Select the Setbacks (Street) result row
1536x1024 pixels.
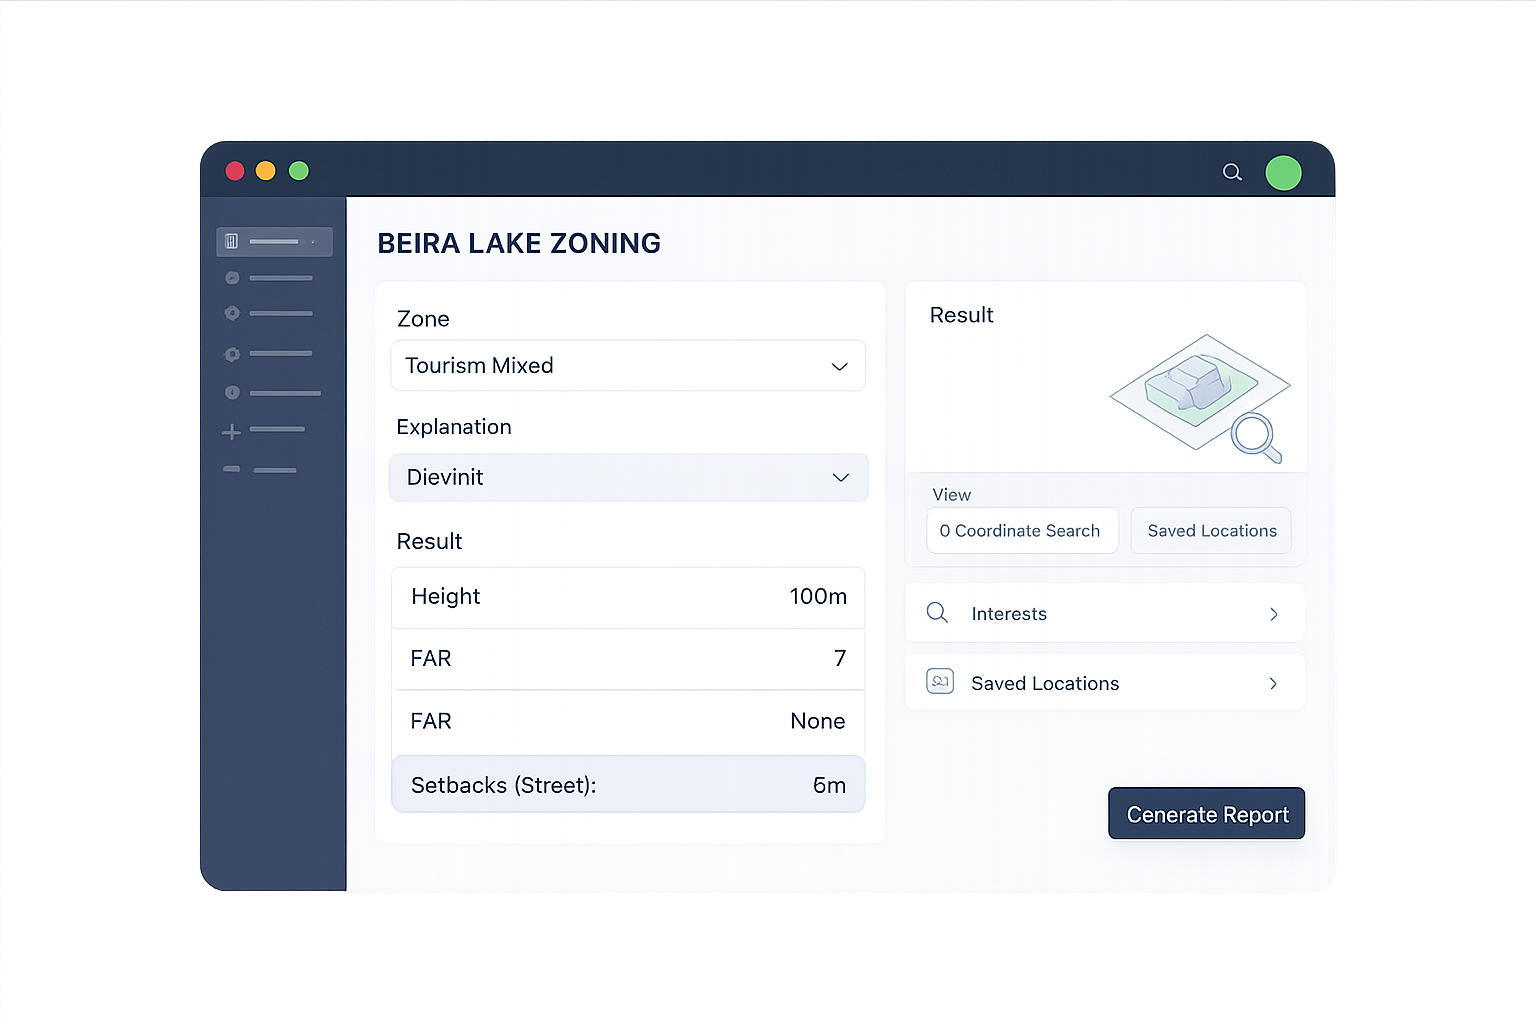628,784
